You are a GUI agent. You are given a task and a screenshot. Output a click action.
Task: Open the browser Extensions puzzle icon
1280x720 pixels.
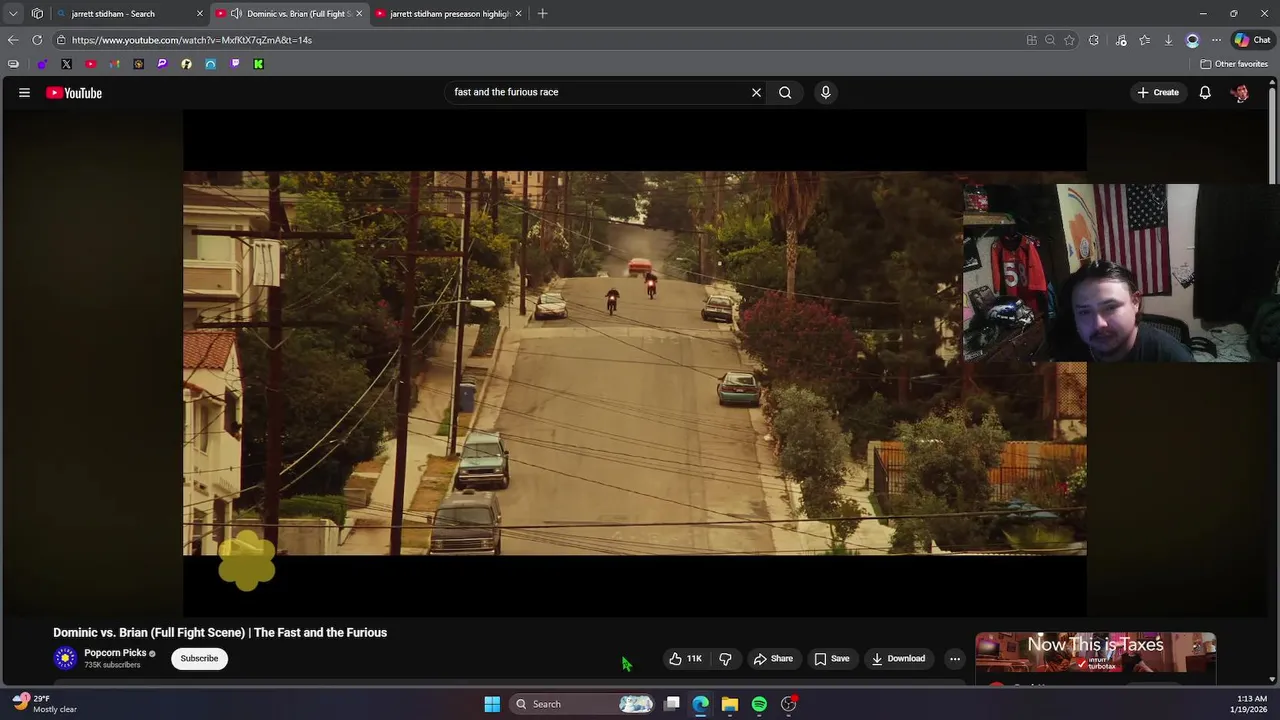point(1094,40)
